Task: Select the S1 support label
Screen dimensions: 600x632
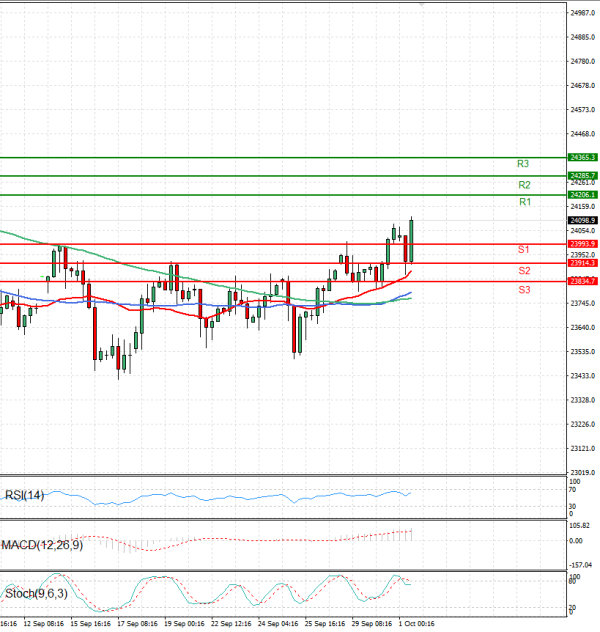Action: 523,248
